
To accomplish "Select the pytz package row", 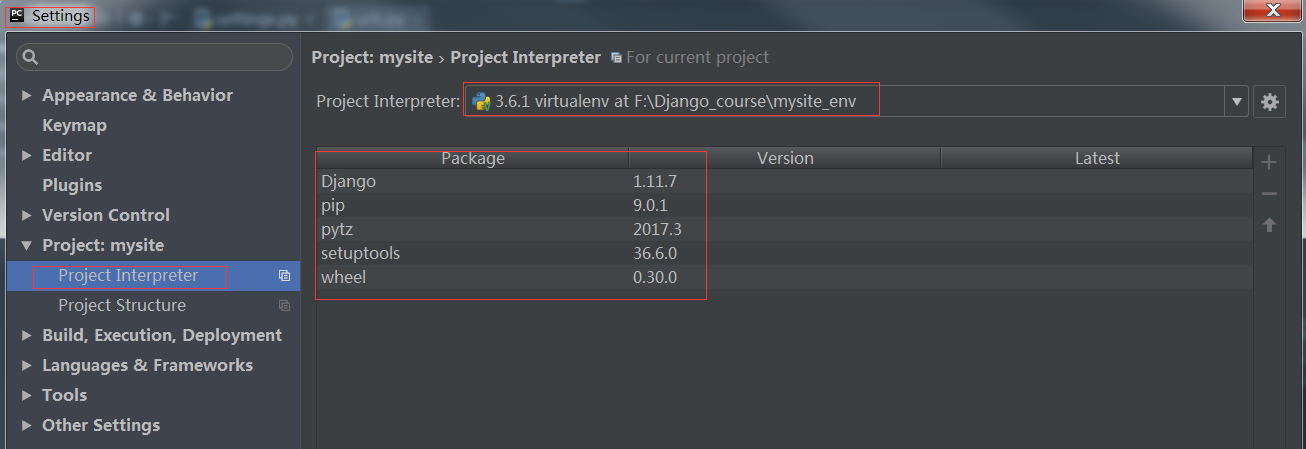I will click(784, 230).
